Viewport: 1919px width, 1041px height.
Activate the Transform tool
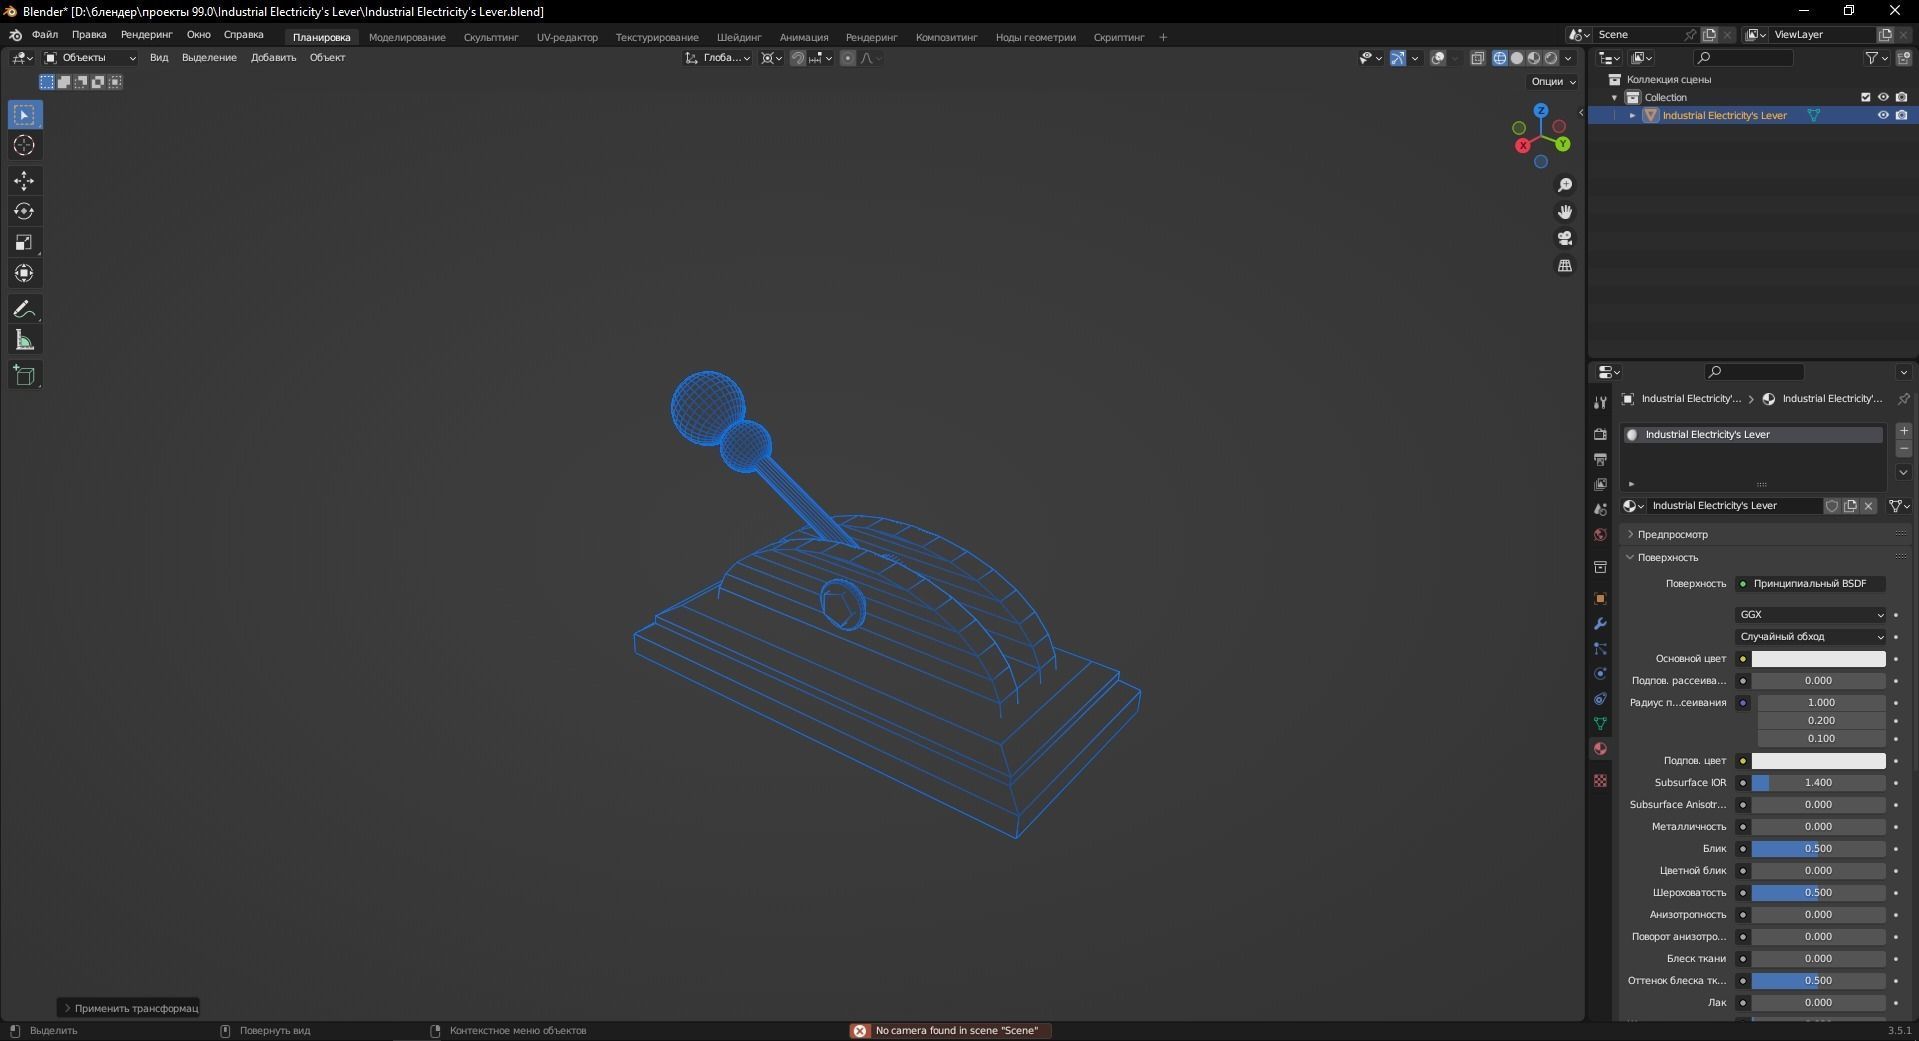pos(24,273)
